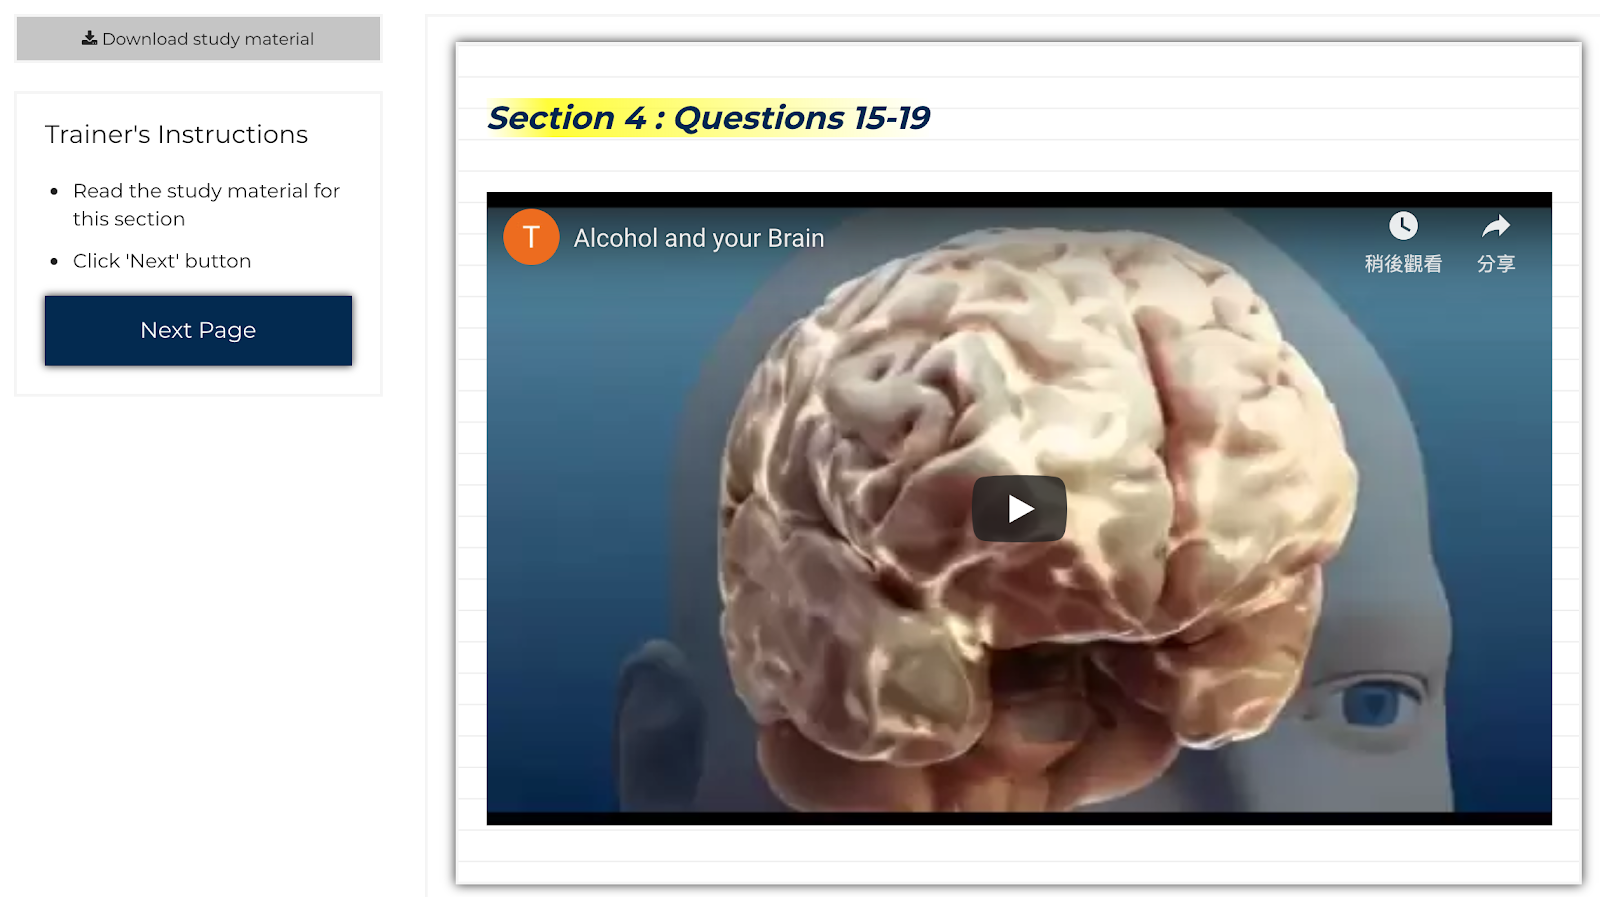Screen dimensions: 1600x897
Task: Click the black bar below the video
Action: 1019,818
